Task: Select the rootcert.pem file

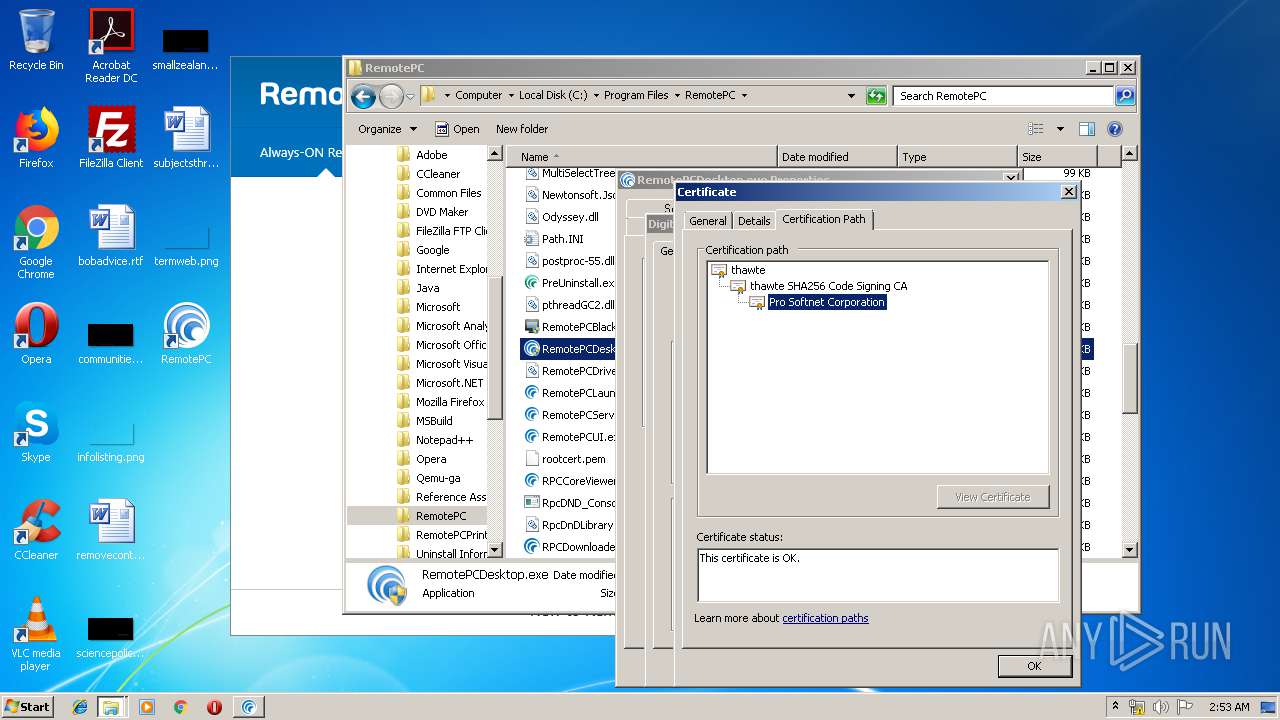Action: coord(573,459)
